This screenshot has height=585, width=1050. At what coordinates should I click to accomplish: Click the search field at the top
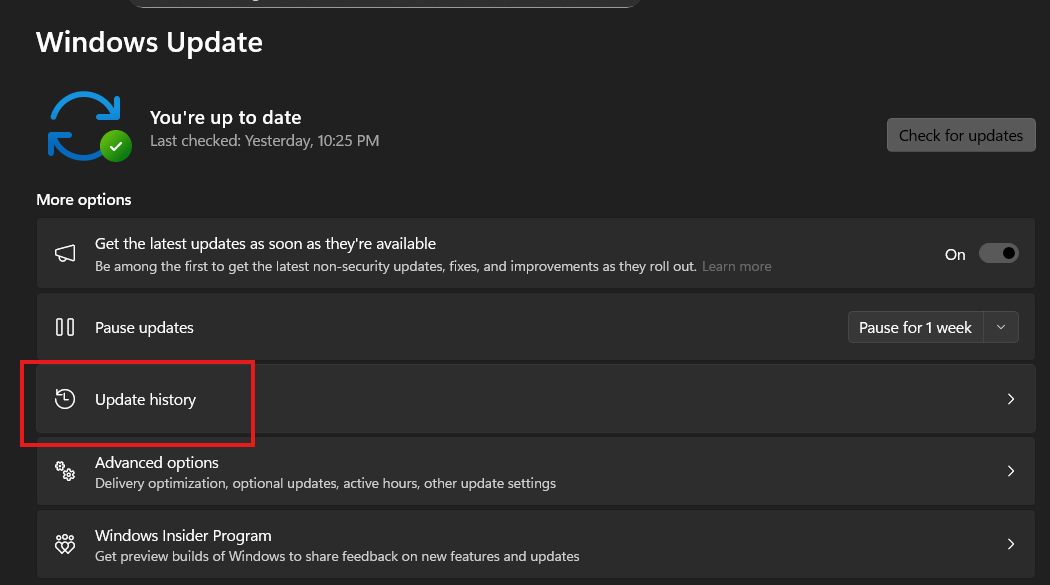pyautogui.click(x=384, y=4)
